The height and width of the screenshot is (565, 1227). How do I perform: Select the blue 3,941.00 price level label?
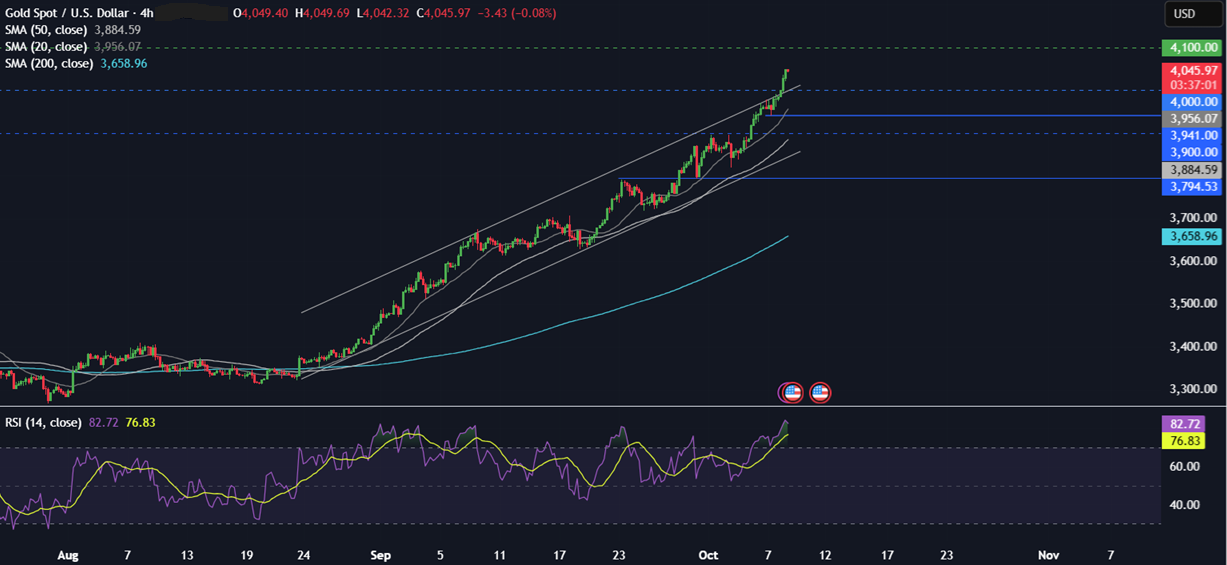[x=1190, y=134]
